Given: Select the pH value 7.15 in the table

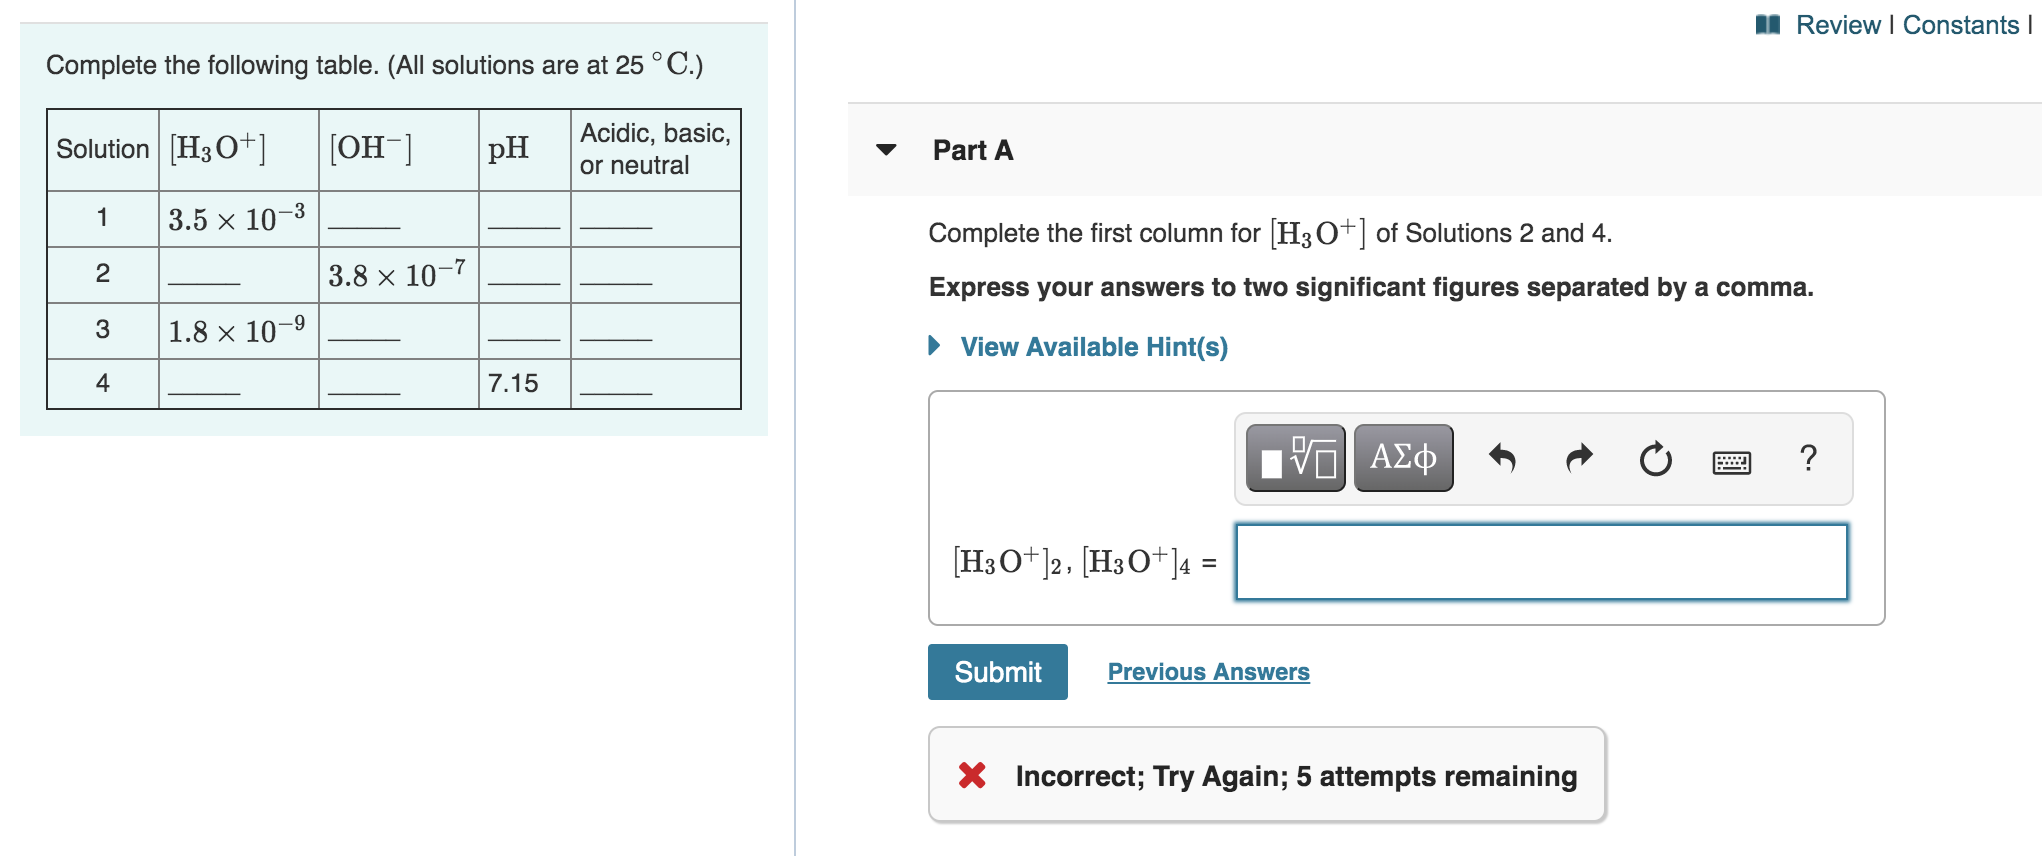Looking at the screenshot, I should (x=512, y=382).
